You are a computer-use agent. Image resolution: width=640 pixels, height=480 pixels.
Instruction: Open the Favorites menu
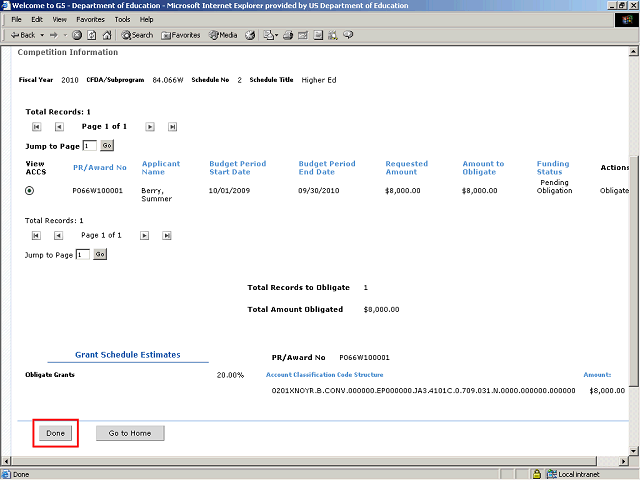click(x=90, y=19)
